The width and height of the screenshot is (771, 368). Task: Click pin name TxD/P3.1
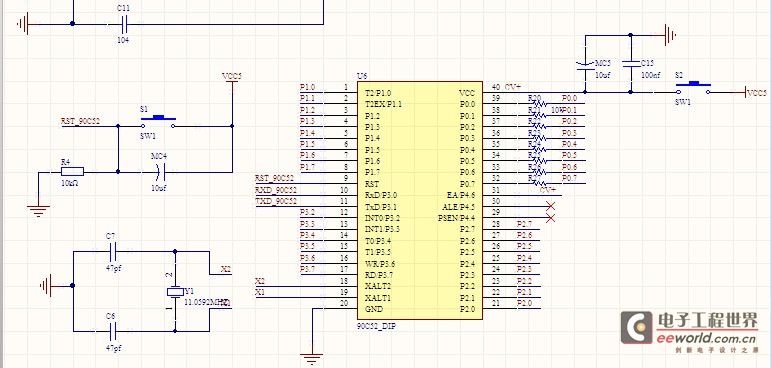coord(381,207)
